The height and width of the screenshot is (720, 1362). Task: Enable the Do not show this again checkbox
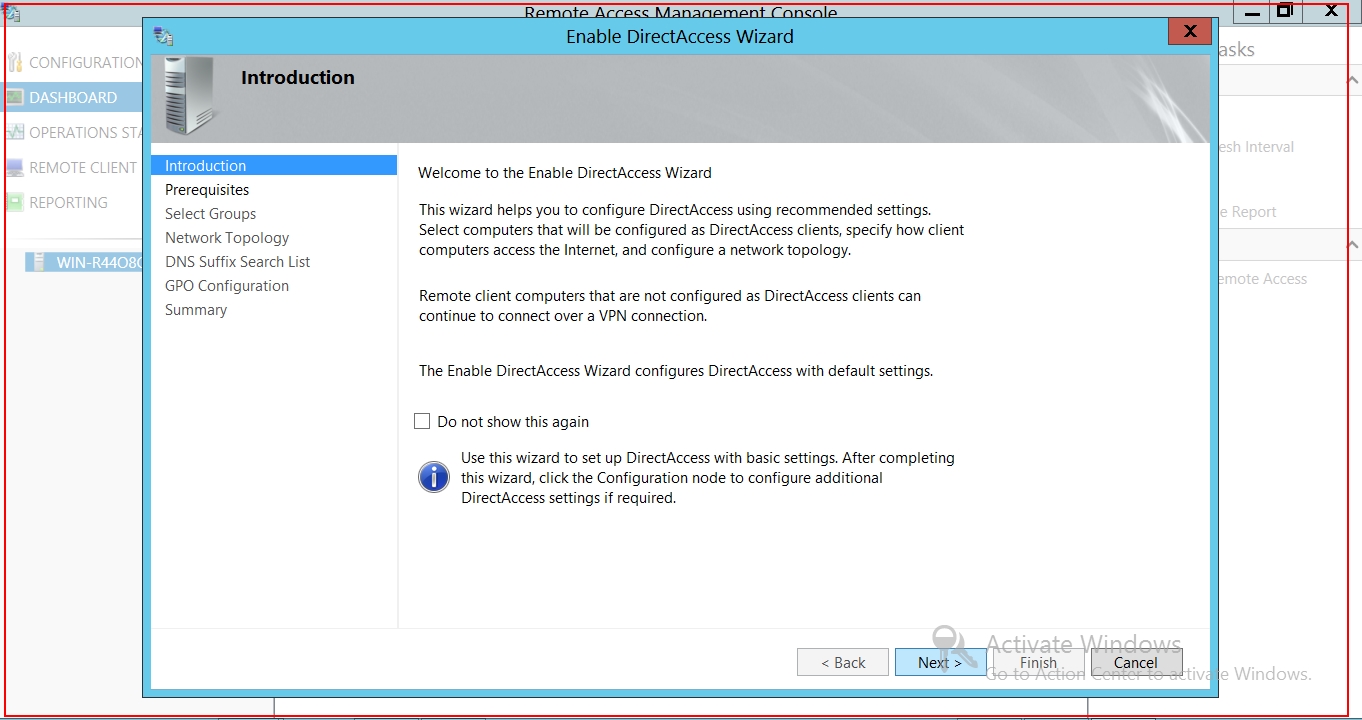pos(422,422)
